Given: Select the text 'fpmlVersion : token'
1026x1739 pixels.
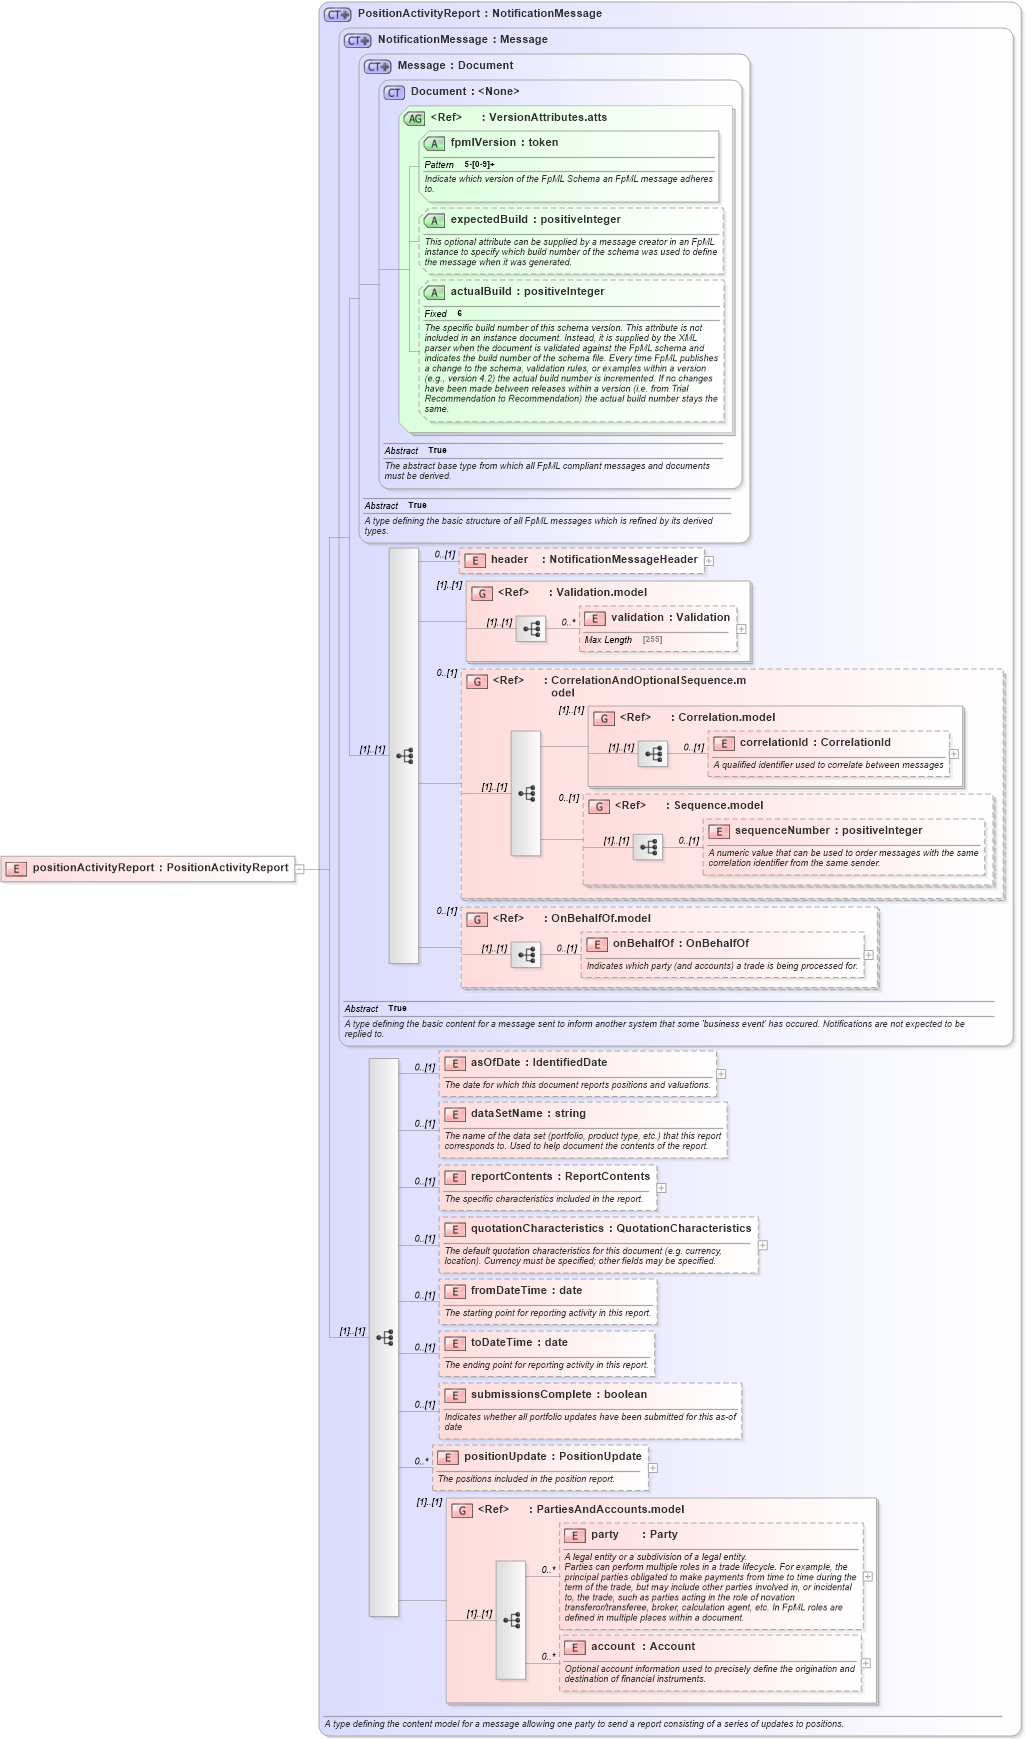Looking at the screenshot, I should tap(504, 143).
